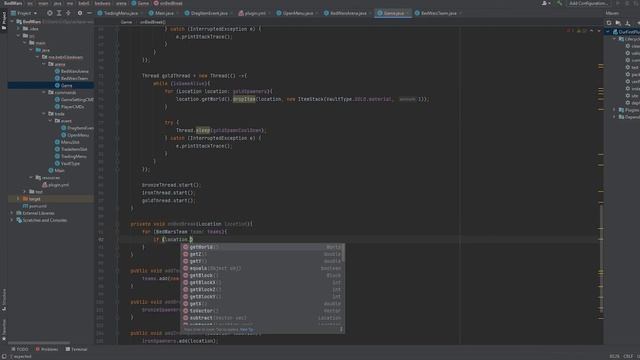Expand External Libraries node

tap(12, 213)
